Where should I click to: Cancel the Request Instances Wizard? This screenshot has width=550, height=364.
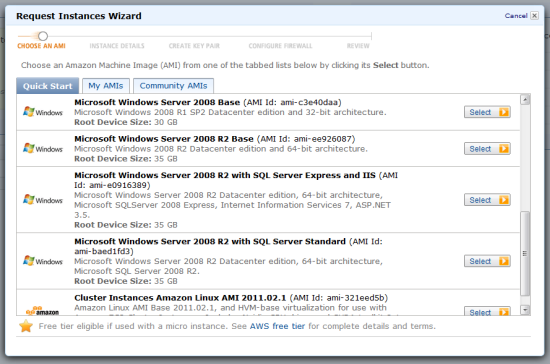pos(516,16)
